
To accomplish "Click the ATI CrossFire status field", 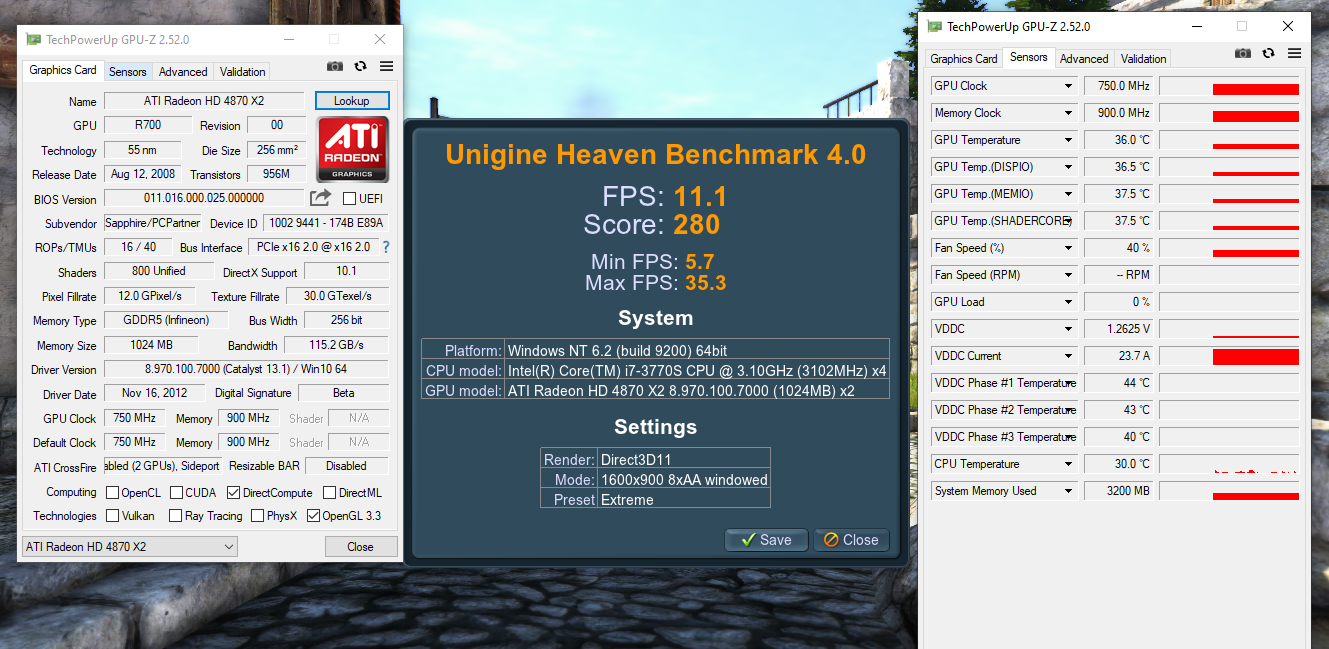I will [162, 466].
